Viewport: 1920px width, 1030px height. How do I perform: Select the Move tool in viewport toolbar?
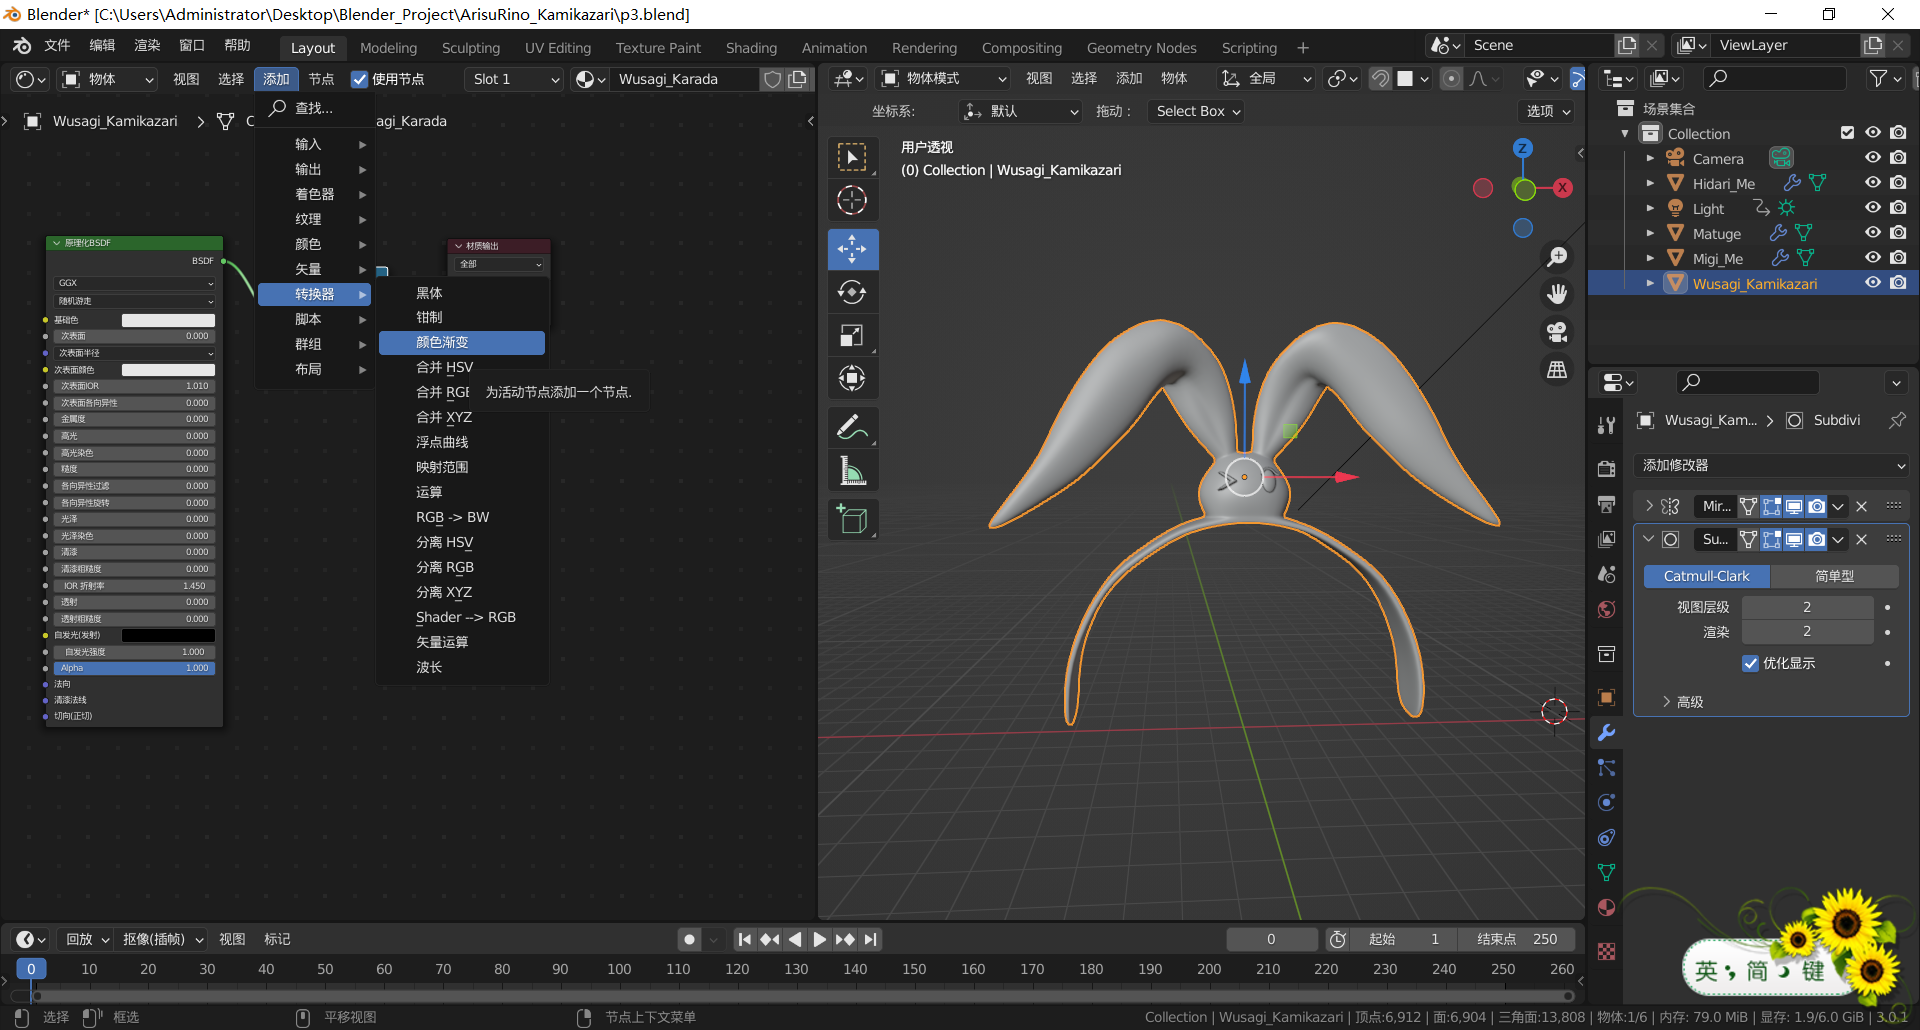(x=852, y=249)
